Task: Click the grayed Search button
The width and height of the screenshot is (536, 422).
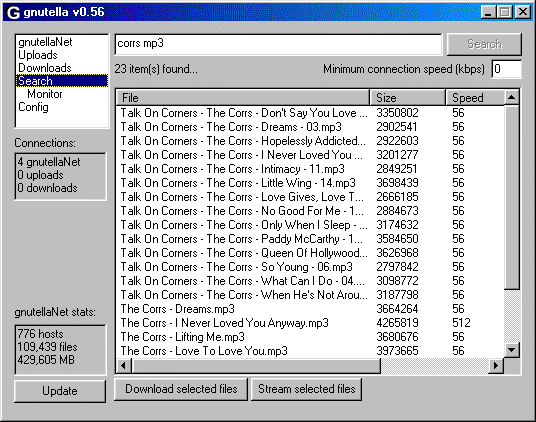Action: point(484,44)
